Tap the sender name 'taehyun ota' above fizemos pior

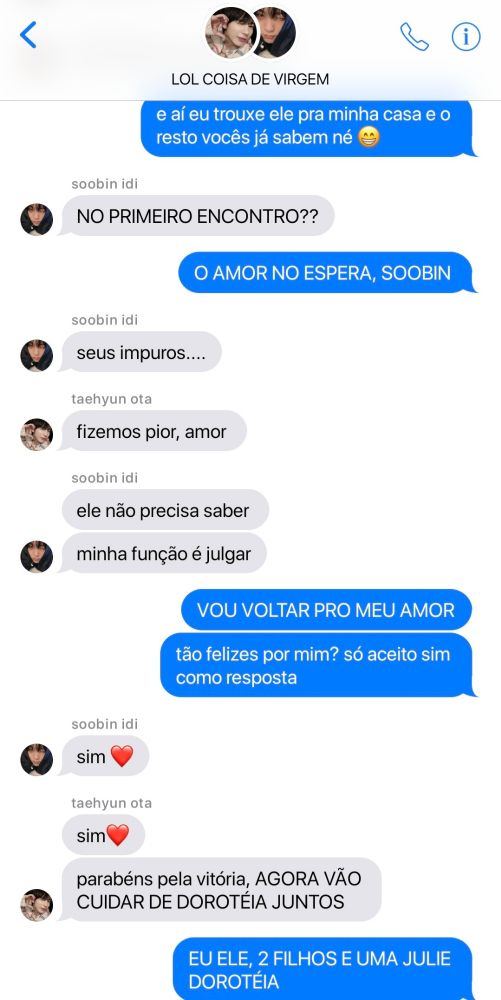point(112,399)
